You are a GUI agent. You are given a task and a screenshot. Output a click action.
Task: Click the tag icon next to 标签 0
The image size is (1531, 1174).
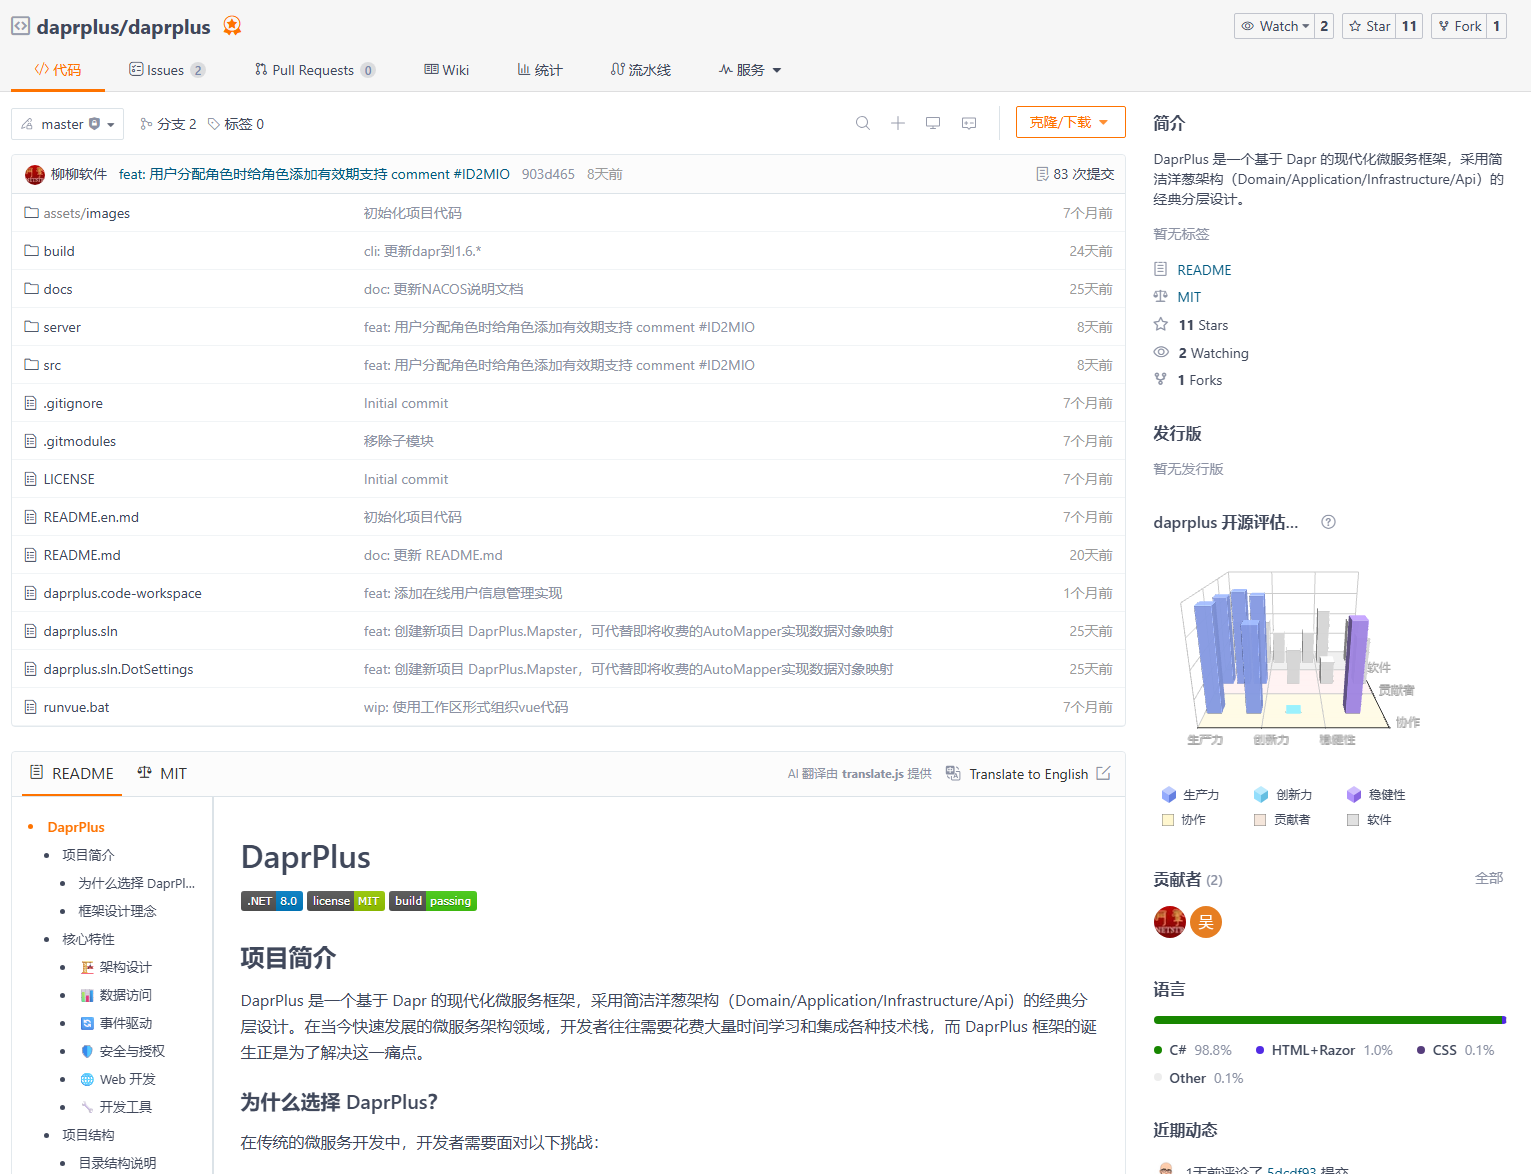coord(214,124)
